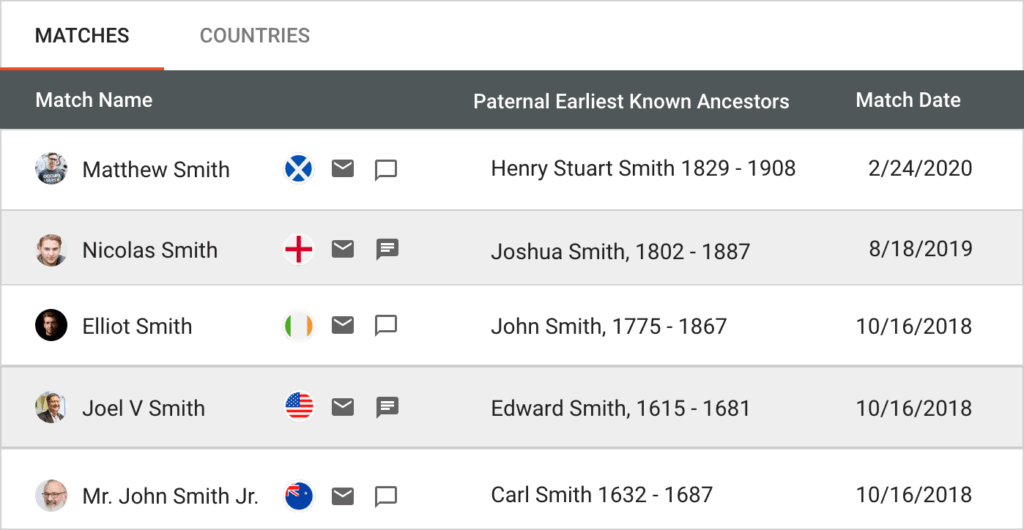Screen dimensions: 1024x530
Task: Click the Scotland flag next to Matthew Smith
Action: [x=299, y=169]
